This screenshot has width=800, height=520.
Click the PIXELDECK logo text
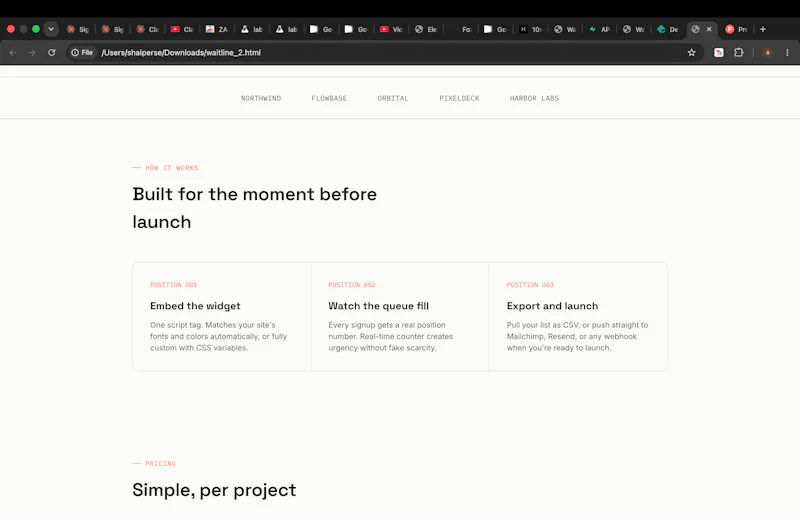[459, 98]
